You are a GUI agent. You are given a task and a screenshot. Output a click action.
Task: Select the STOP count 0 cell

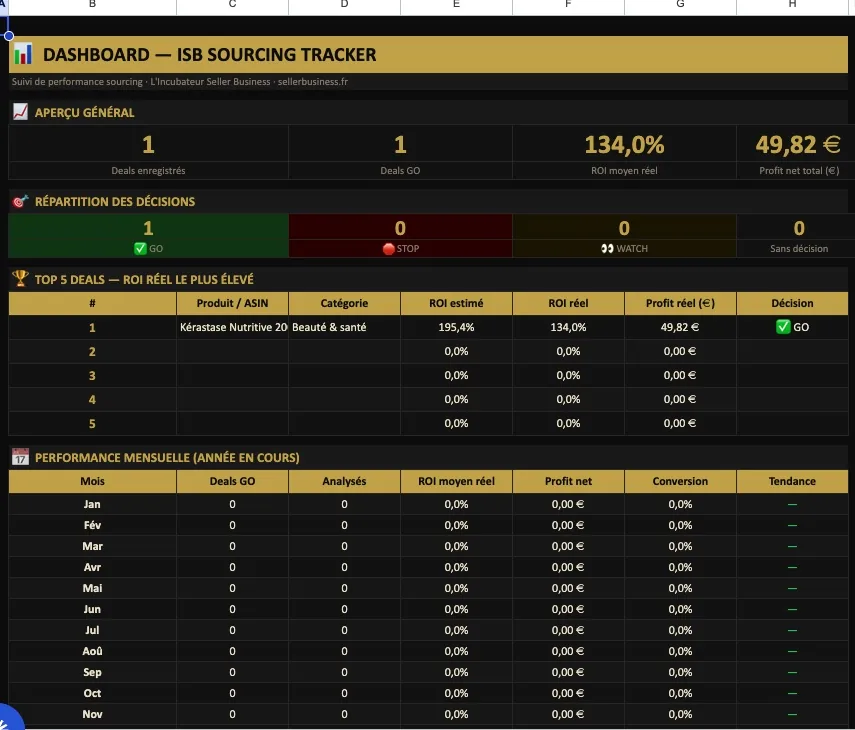[400, 228]
